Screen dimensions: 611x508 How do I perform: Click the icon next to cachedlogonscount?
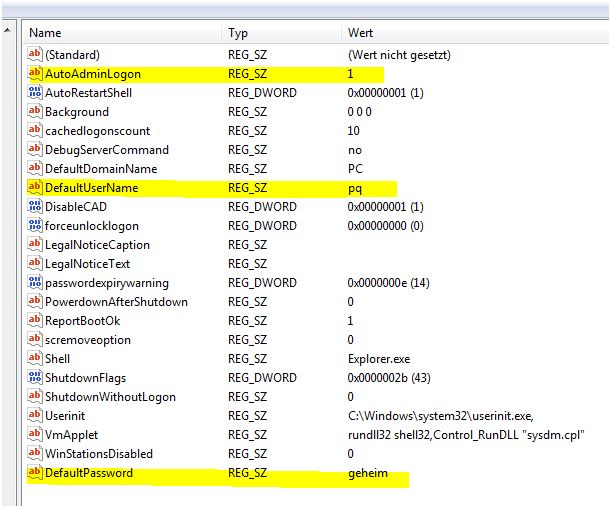34,130
